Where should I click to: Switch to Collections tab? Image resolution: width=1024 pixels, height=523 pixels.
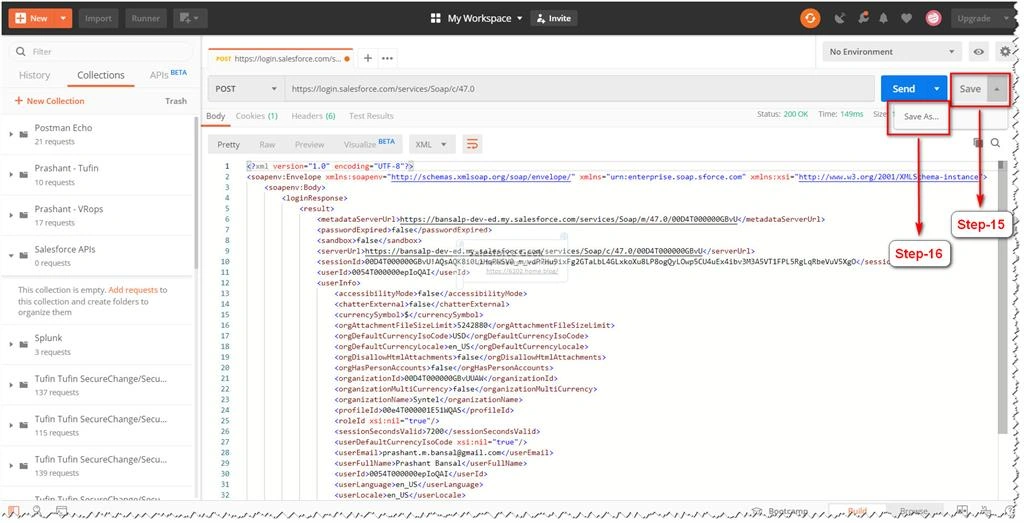coord(101,75)
